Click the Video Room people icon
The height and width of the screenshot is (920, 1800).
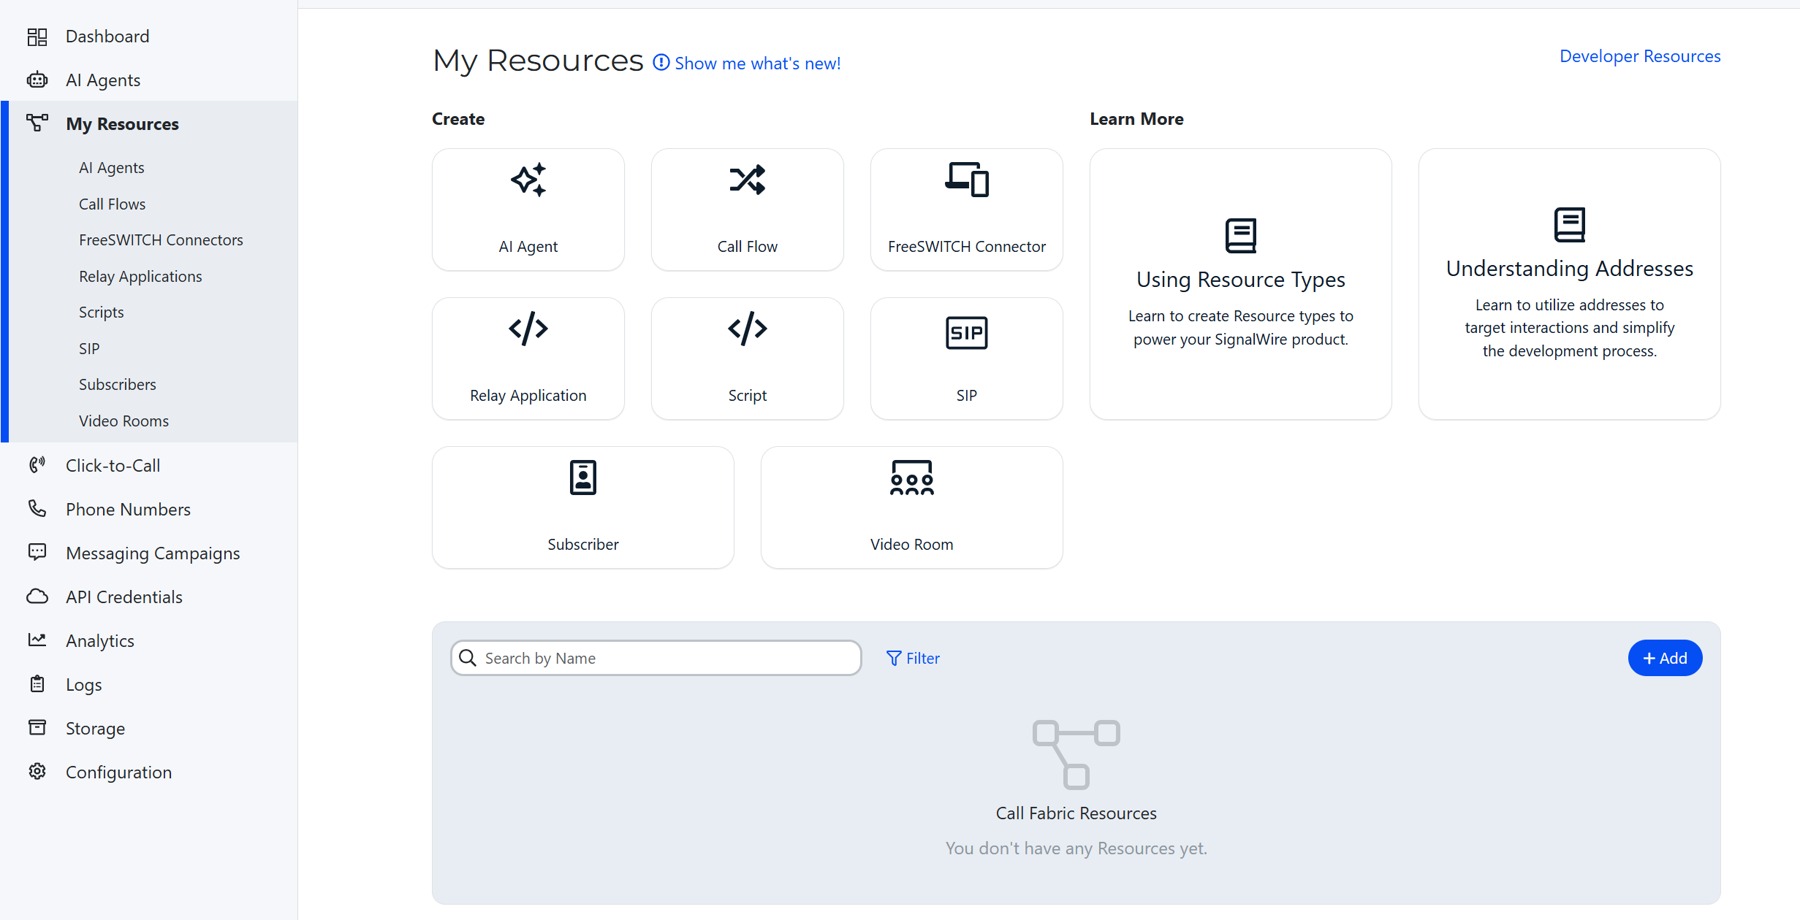[912, 478]
